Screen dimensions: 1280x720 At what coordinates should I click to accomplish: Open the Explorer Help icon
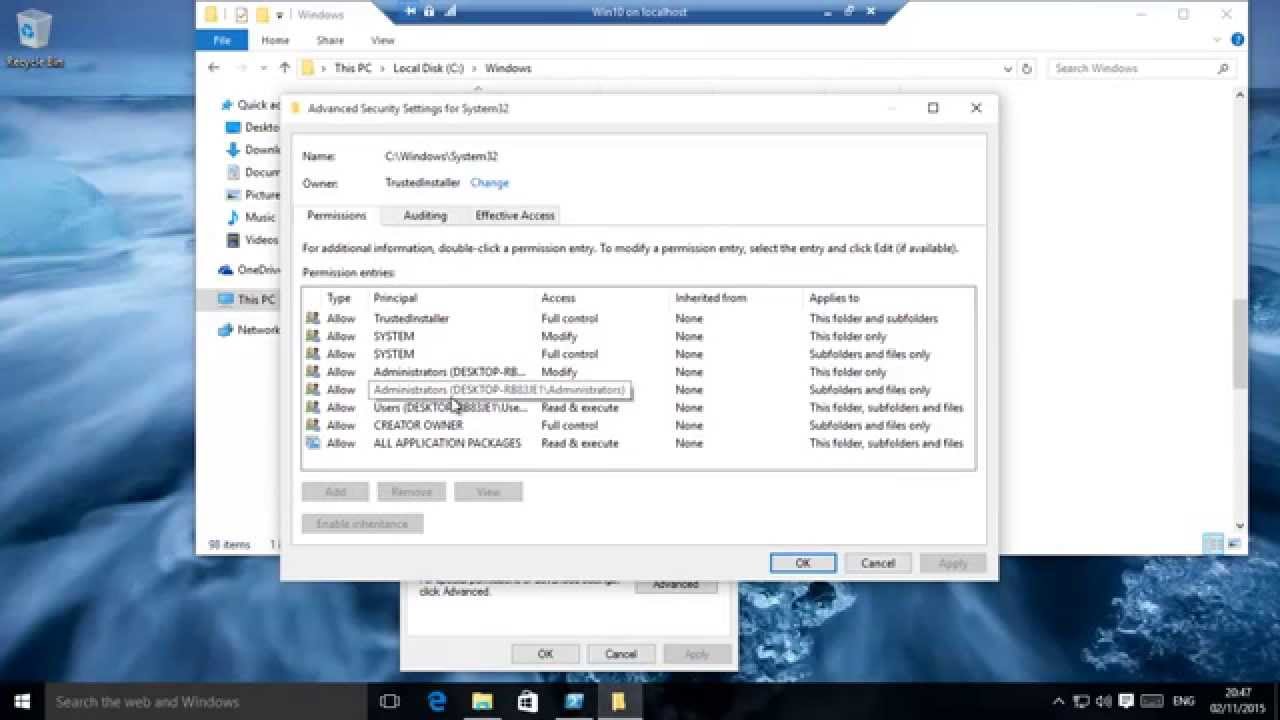click(1237, 40)
